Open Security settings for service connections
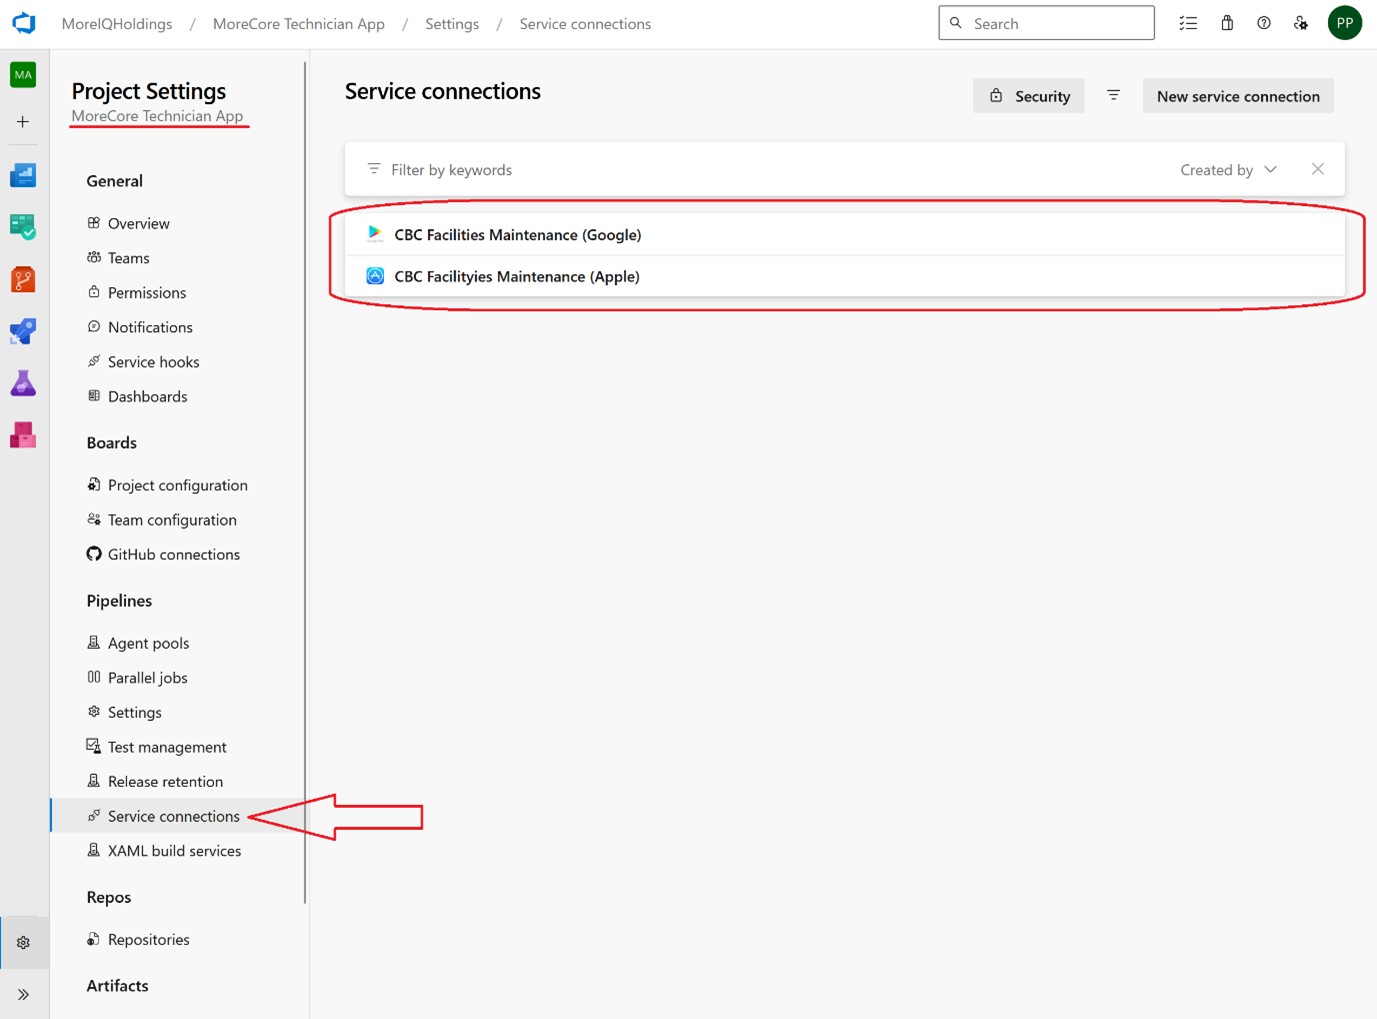Viewport: 1377px width, 1019px height. tap(1029, 95)
